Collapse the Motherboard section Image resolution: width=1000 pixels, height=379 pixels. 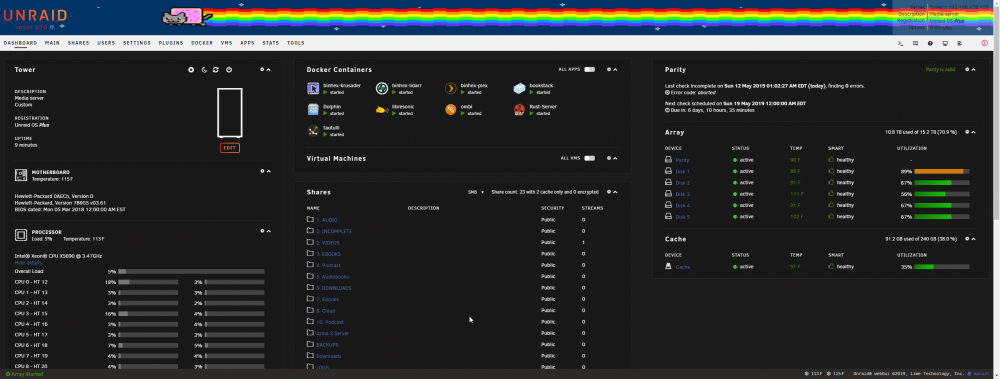pos(268,171)
